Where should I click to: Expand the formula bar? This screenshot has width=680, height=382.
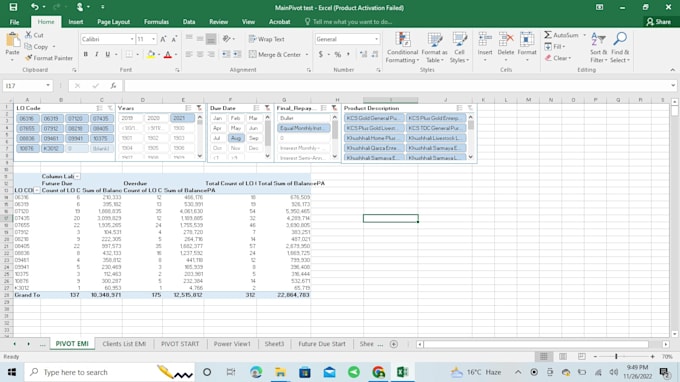(673, 85)
